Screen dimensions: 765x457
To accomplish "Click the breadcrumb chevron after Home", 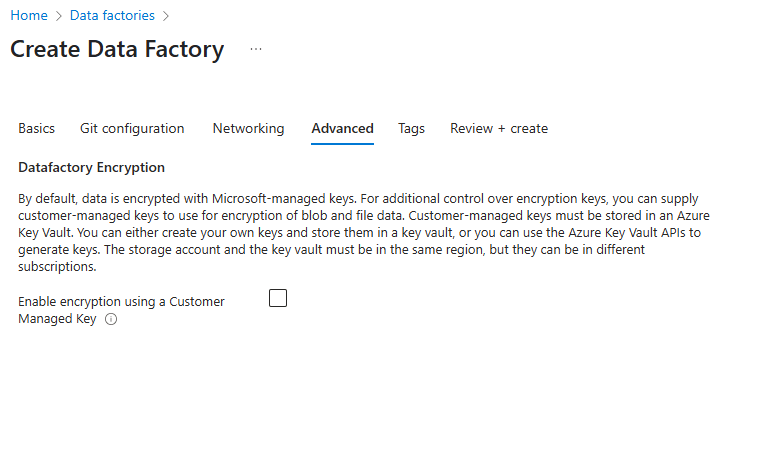I will 59,16.
